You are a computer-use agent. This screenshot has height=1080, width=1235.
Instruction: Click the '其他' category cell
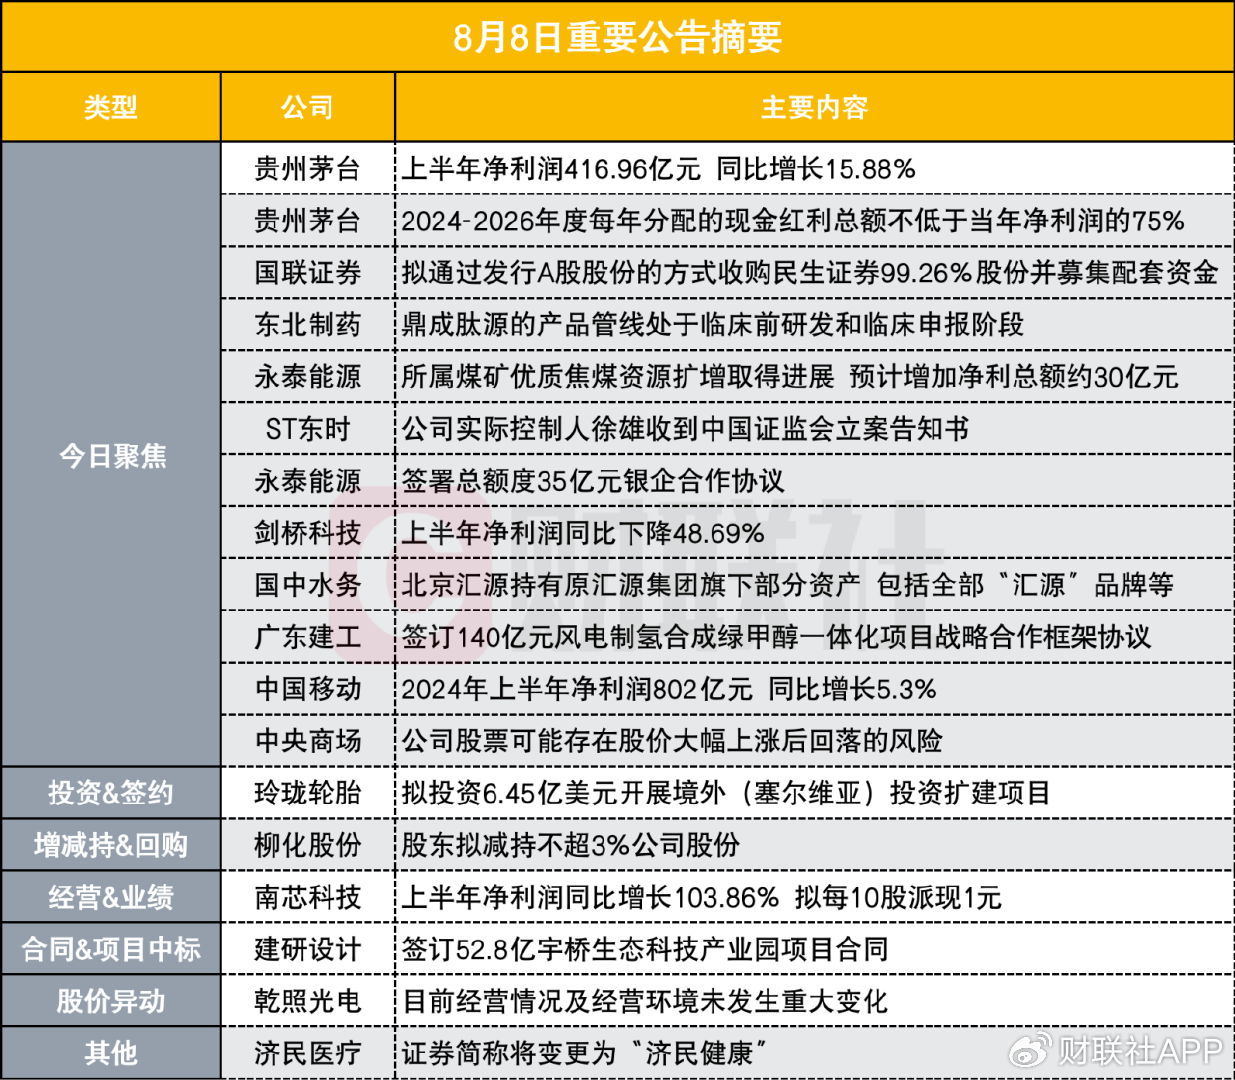click(x=111, y=1053)
